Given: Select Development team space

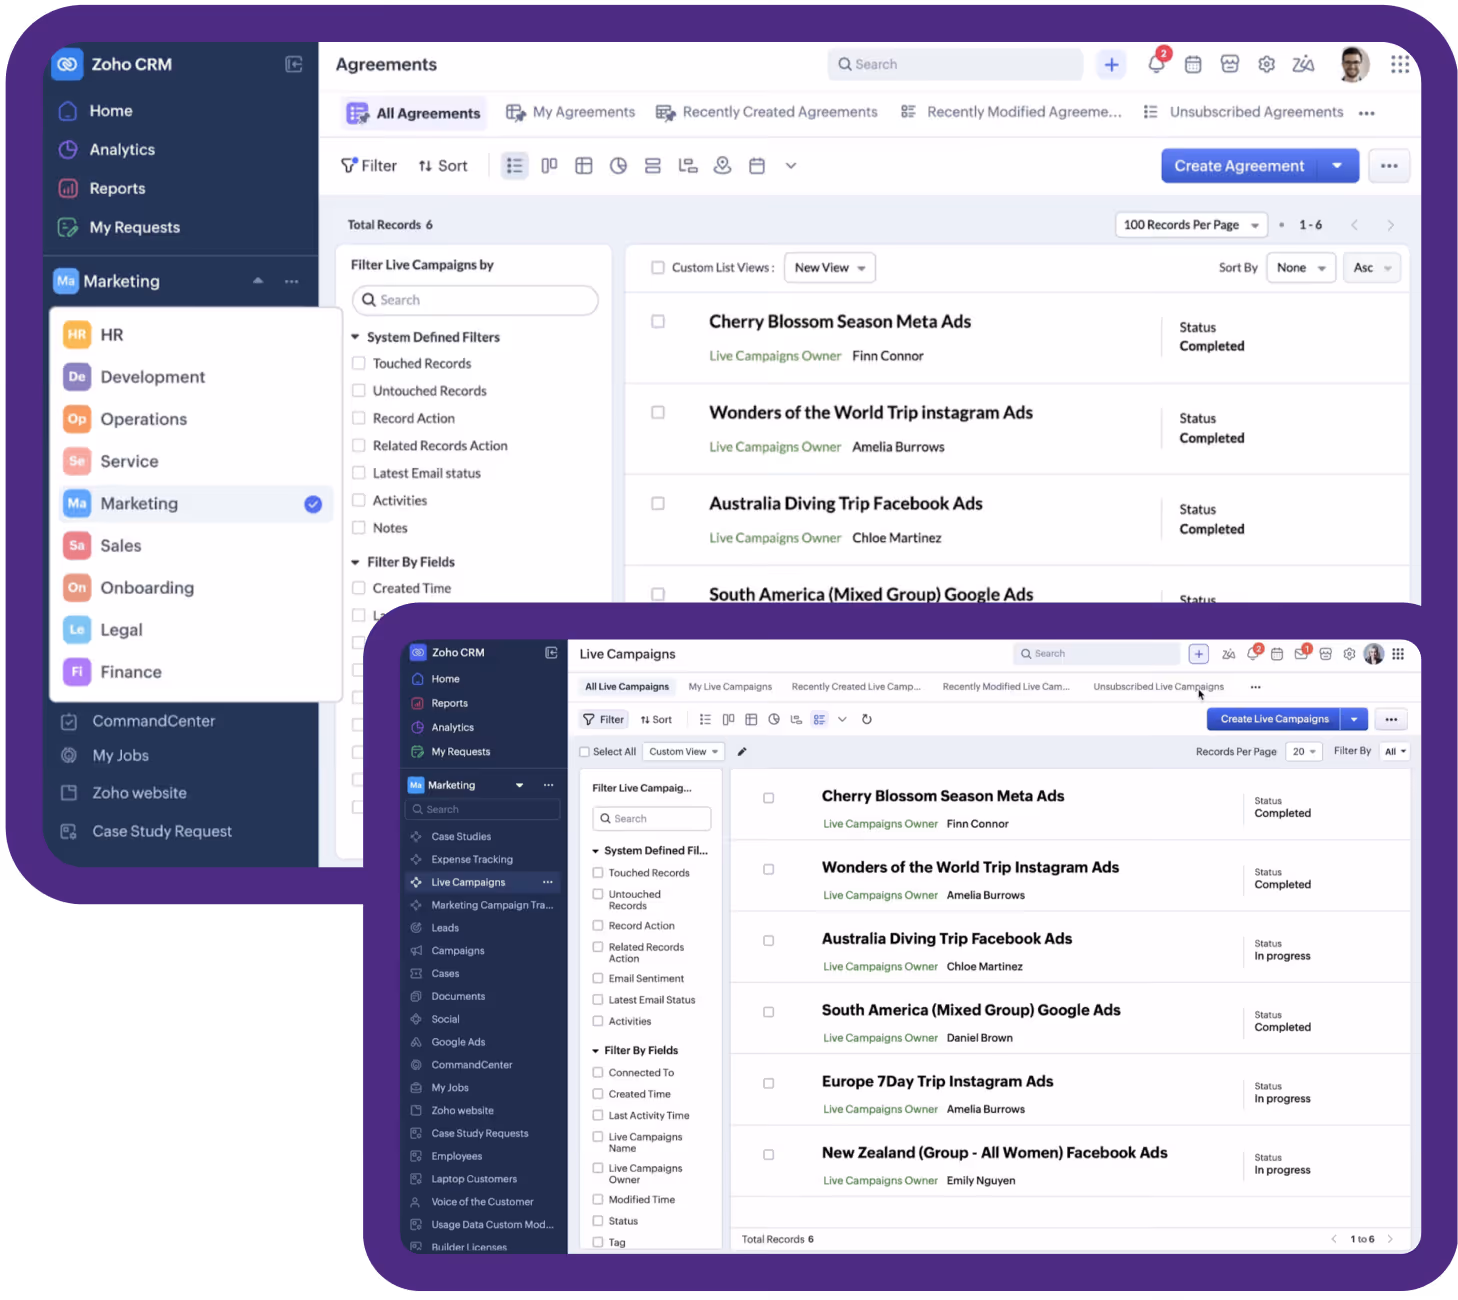Looking at the screenshot, I should pyautogui.click(x=196, y=377).
